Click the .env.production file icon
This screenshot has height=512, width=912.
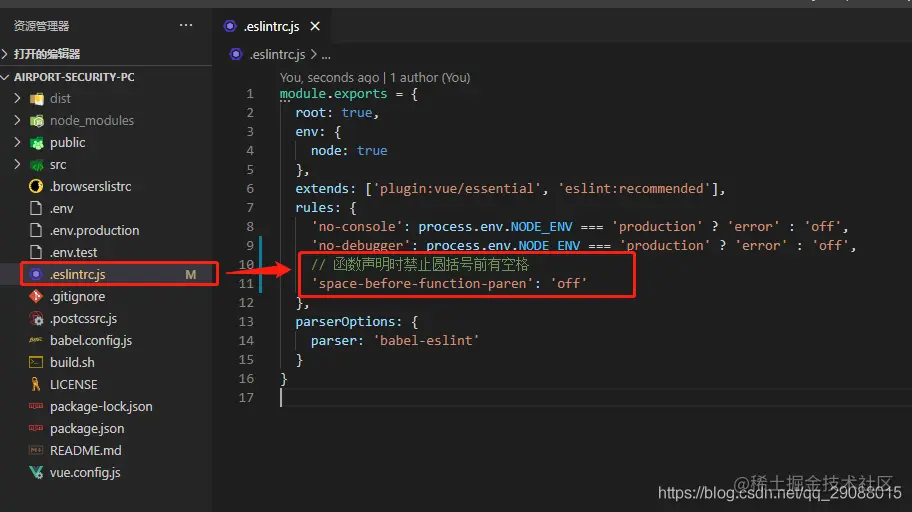(x=36, y=230)
